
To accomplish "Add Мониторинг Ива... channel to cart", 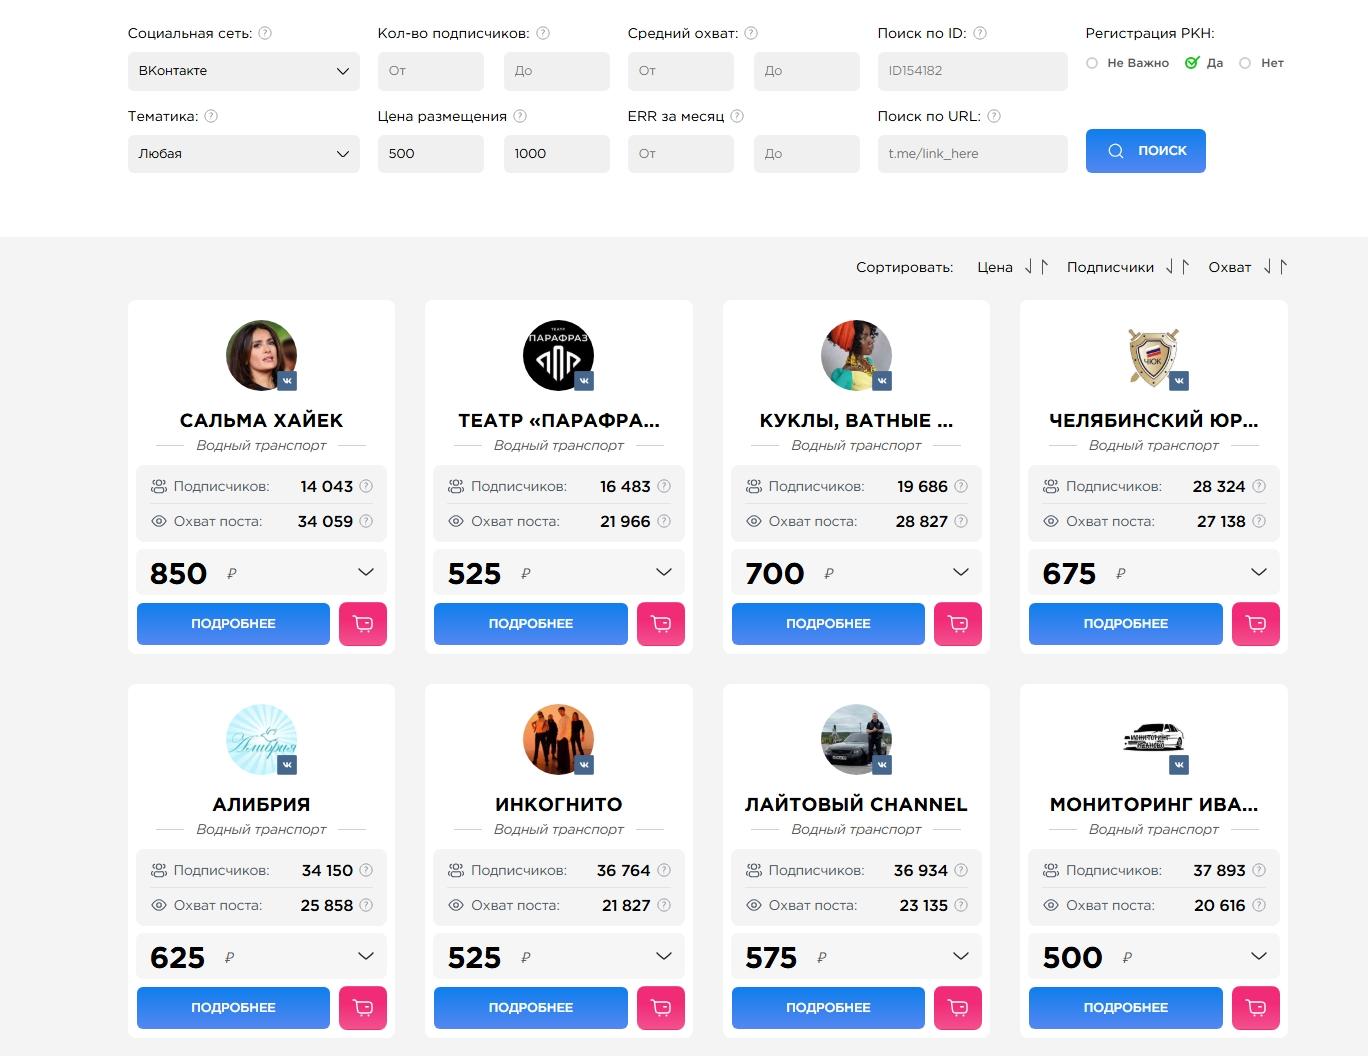I will [1255, 1008].
